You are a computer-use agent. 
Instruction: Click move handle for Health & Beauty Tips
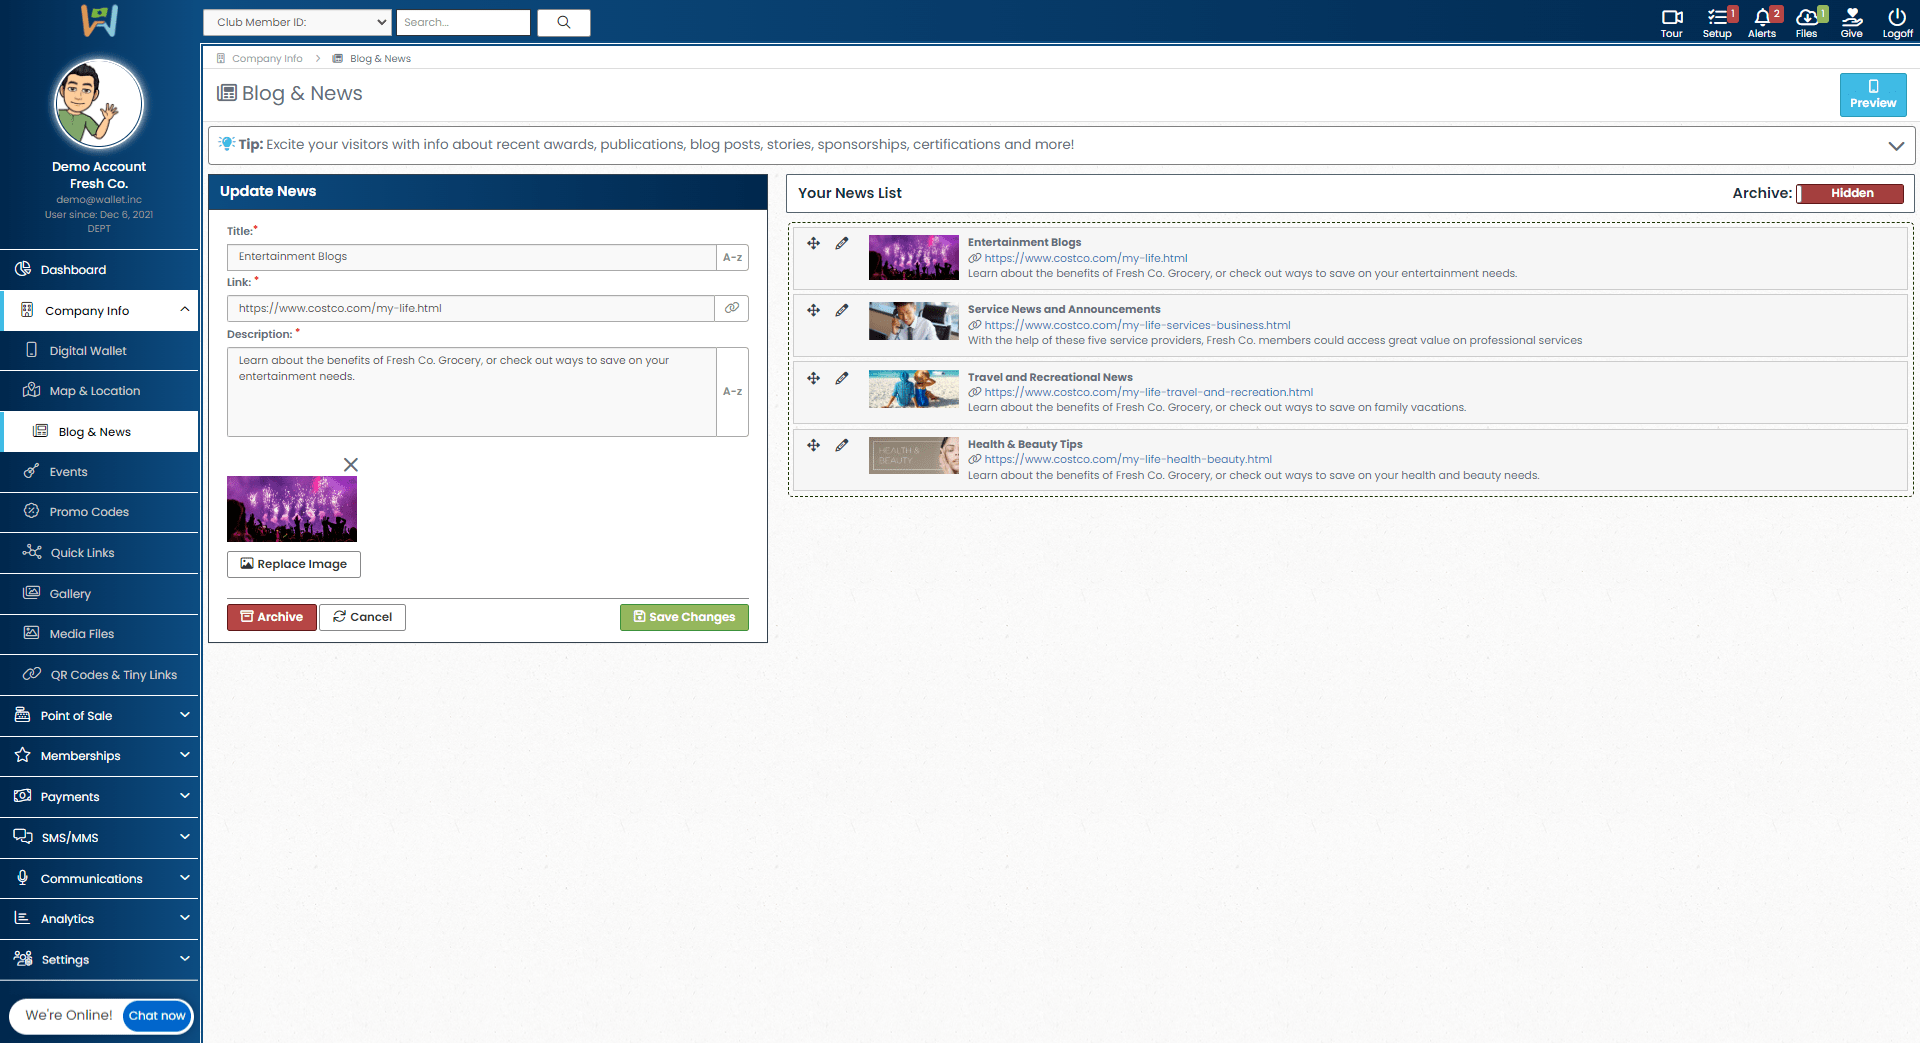[x=814, y=445]
